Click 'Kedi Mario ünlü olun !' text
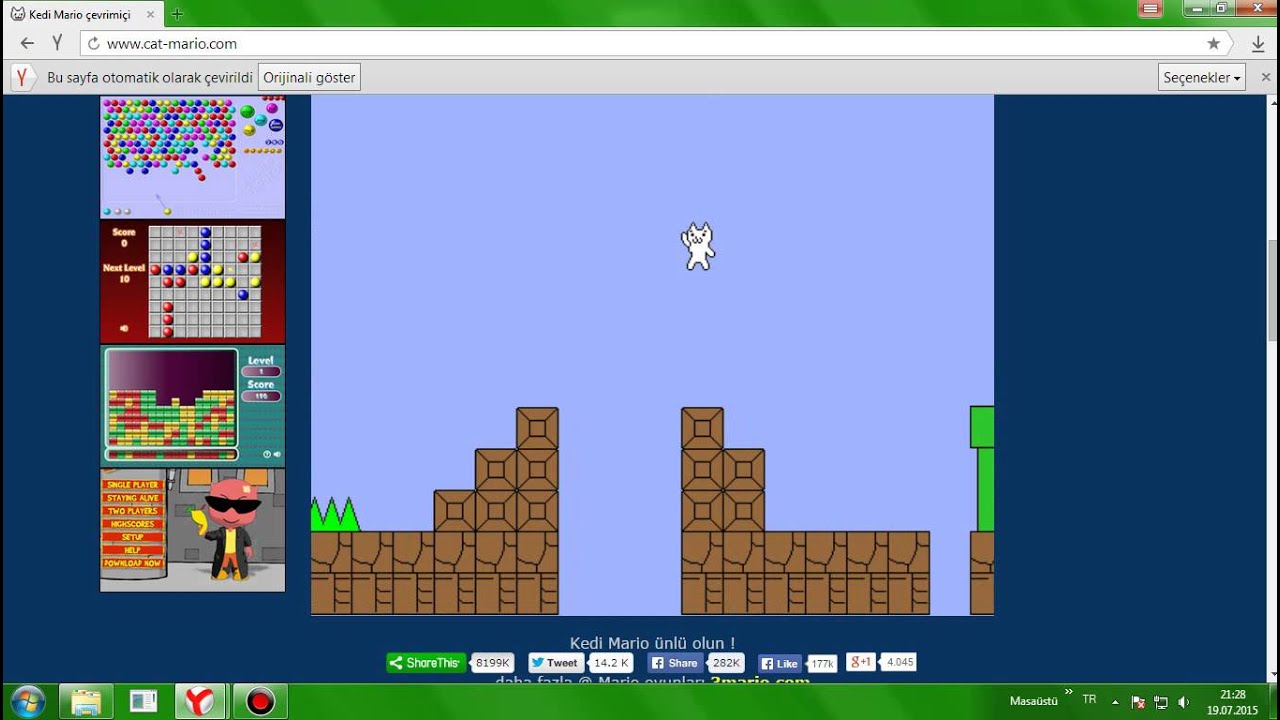The height and width of the screenshot is (720, 1280). point(652,643)
